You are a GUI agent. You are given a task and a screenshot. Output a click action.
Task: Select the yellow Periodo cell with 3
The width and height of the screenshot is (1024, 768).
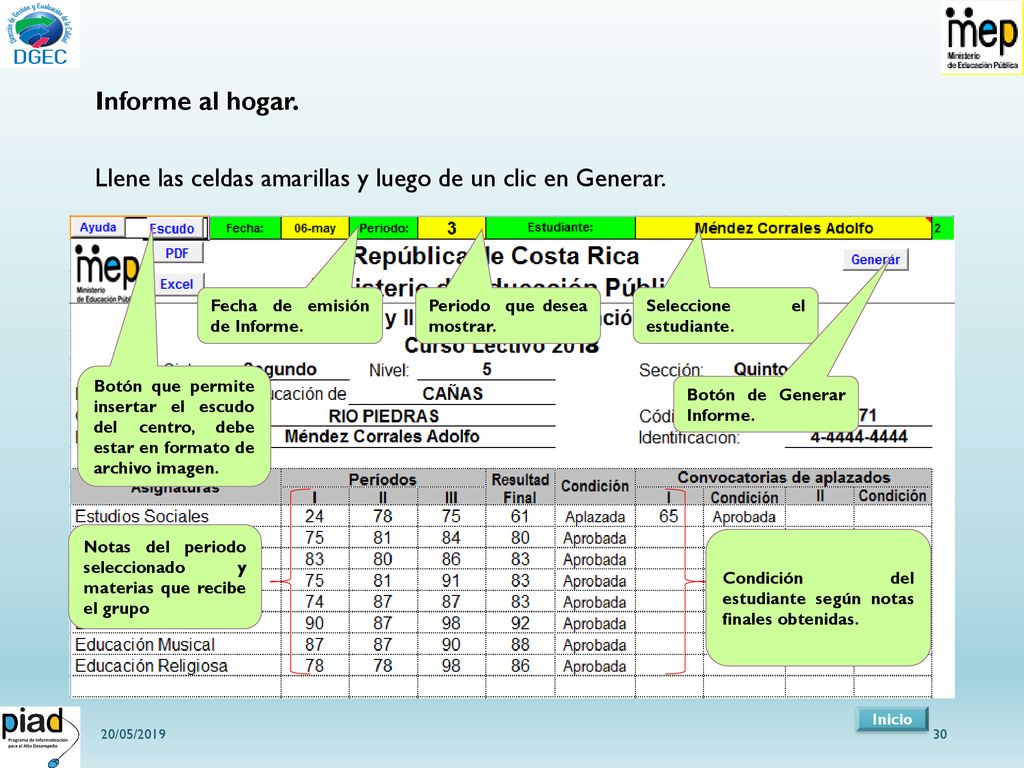click(451, 228)
